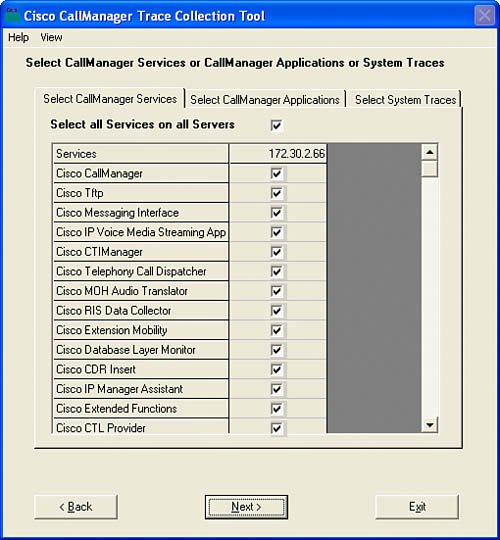Select the 172.30.2.66 server column header

click(x=278, y=154)
